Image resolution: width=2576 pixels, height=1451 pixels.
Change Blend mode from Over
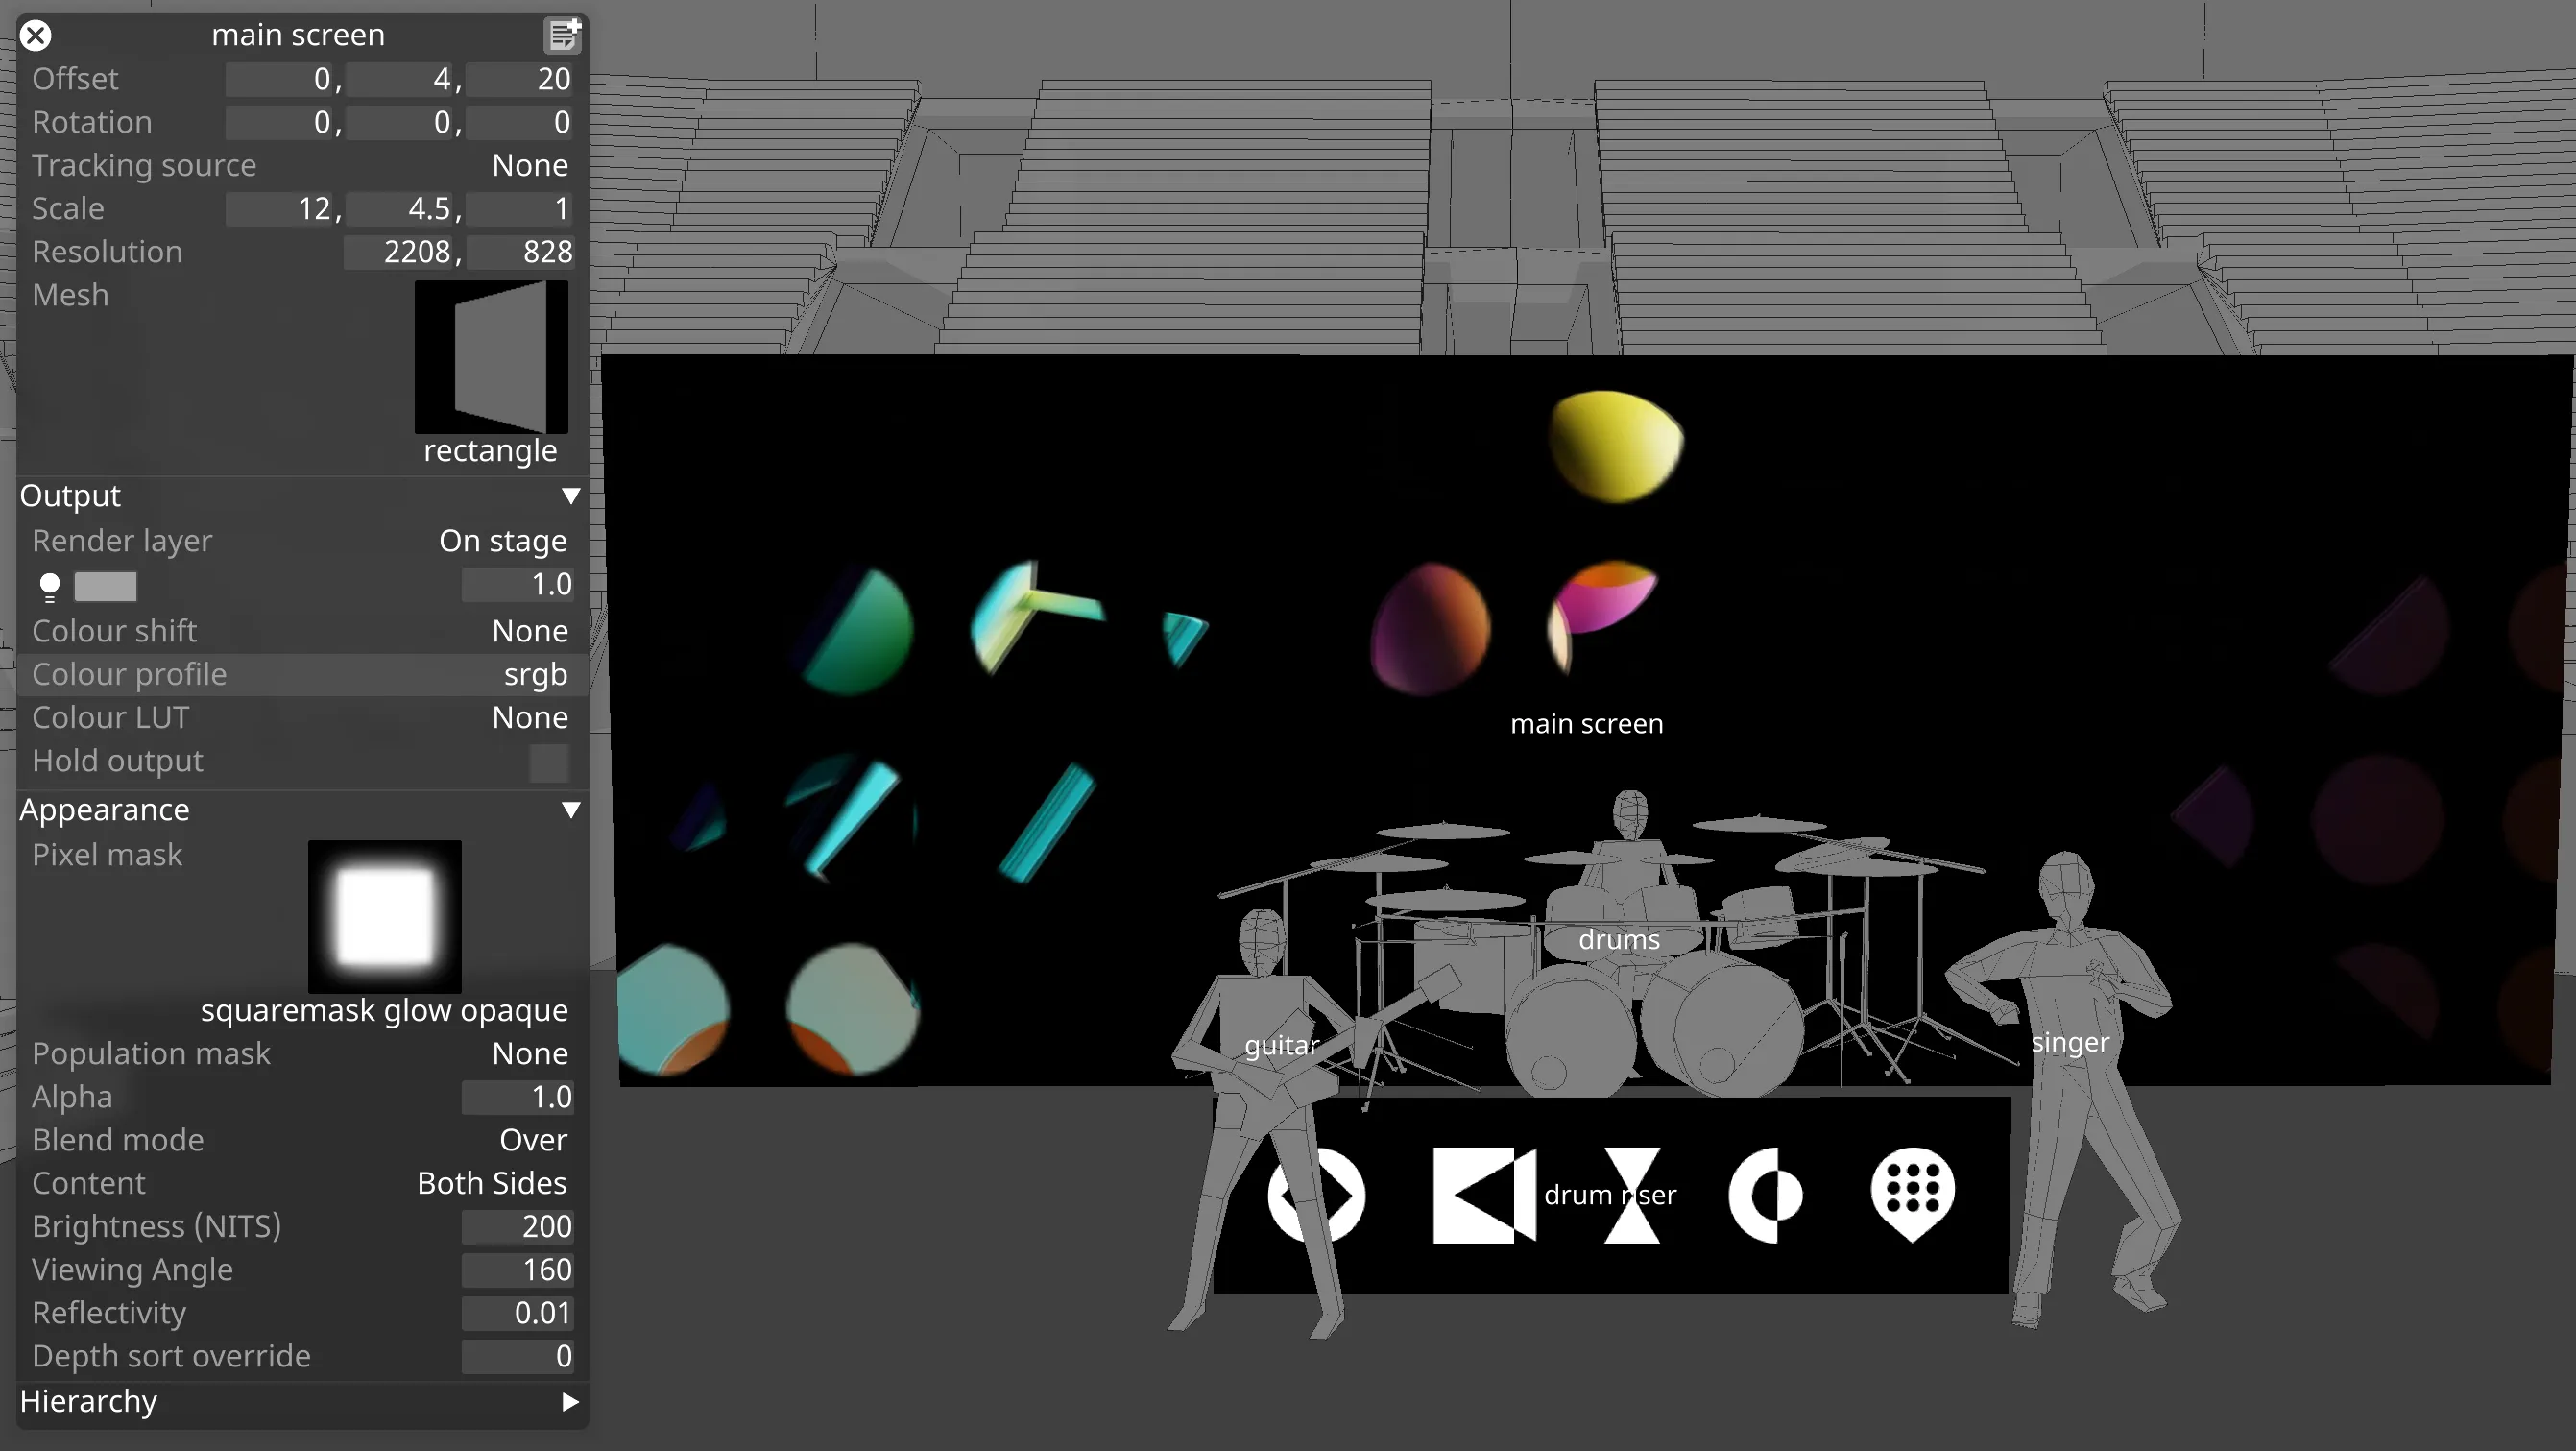(x=533, y=1140)
